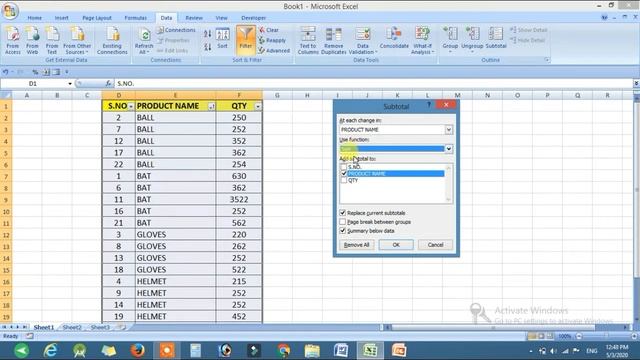The height and width of the screenshot is (360, 640).
Task: Open S.NO column filter dropdown
Action: [131, 107]
